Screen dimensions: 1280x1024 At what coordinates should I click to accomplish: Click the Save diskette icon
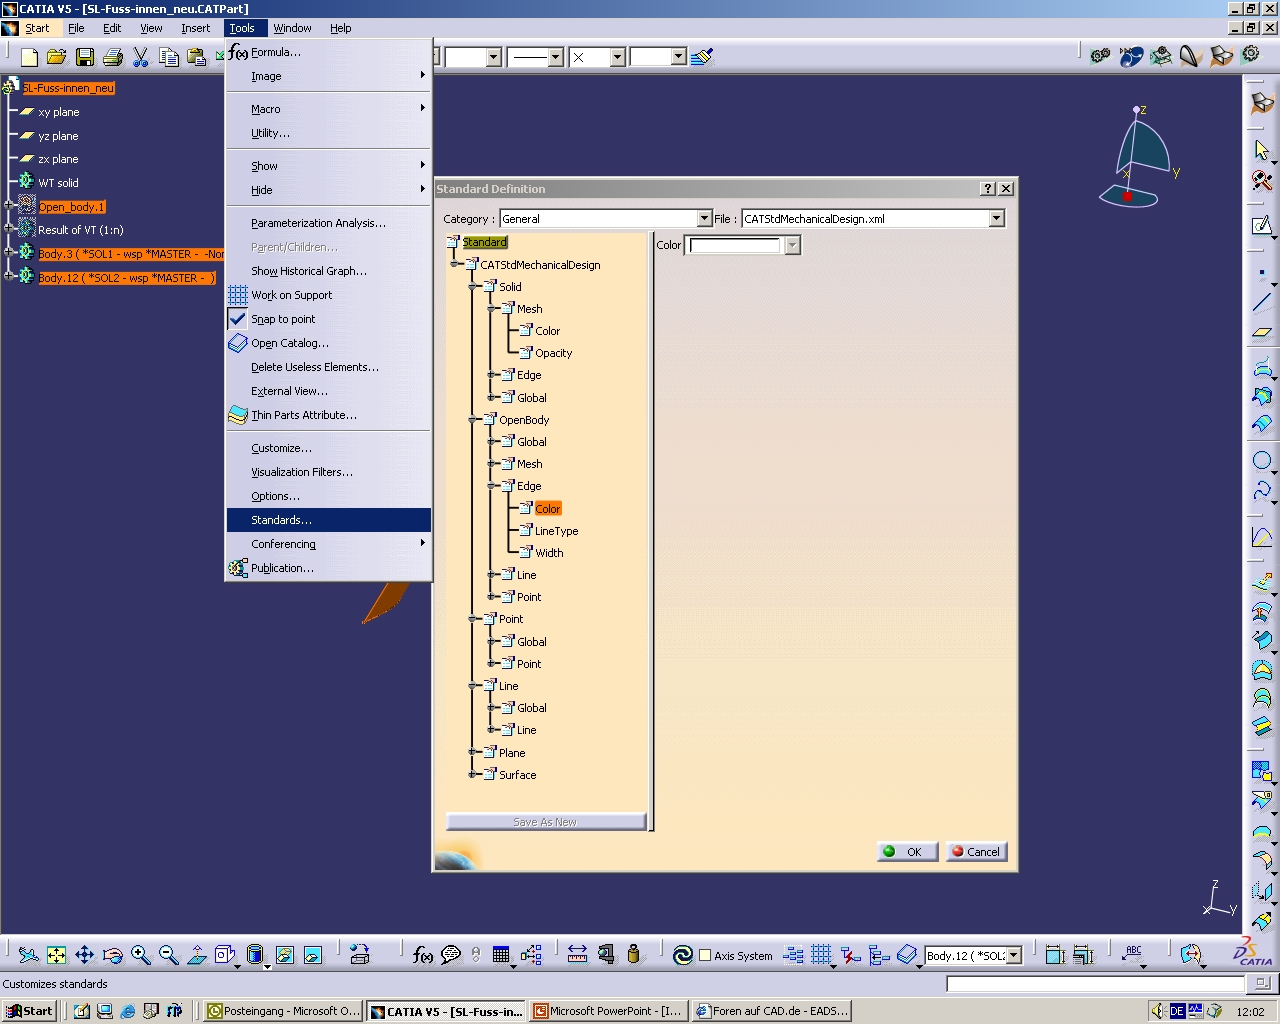(x=85, y=57)
